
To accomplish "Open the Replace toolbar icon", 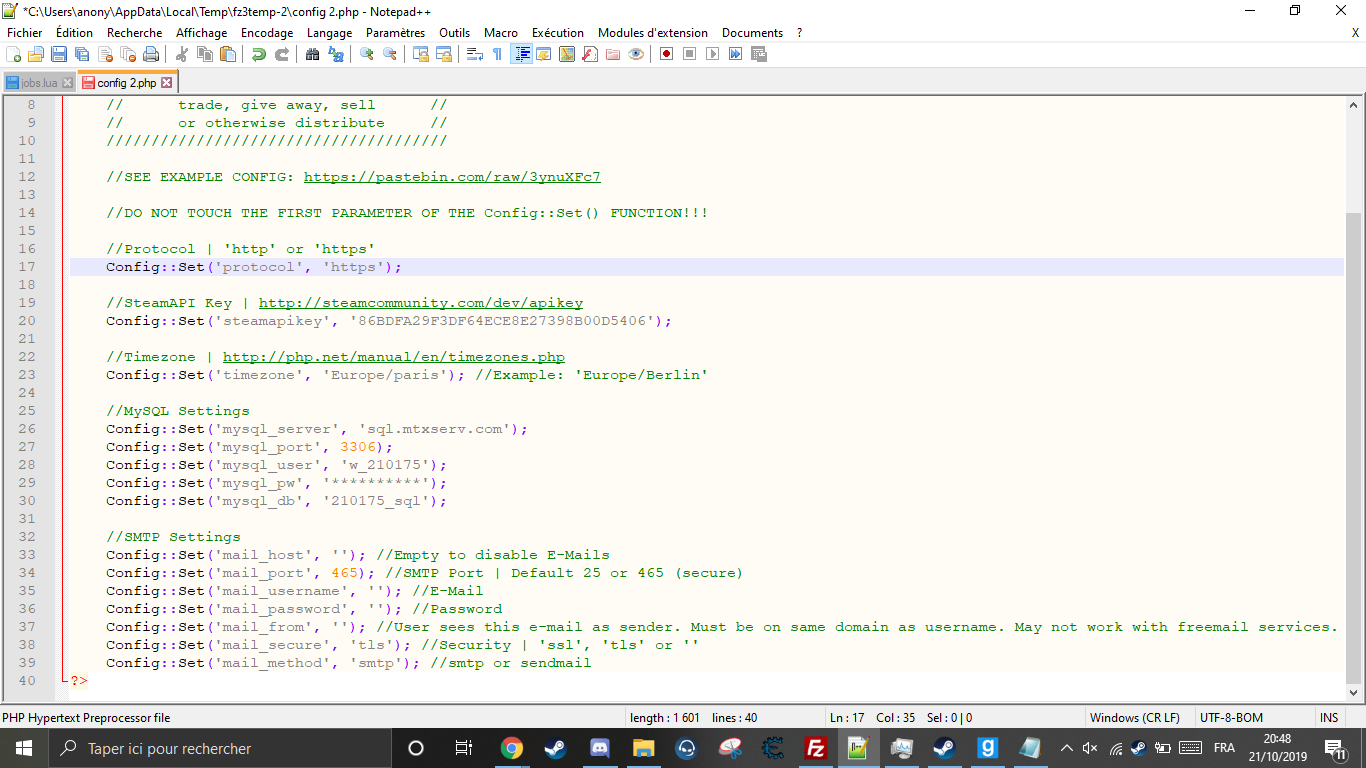I will click(335, 54).
